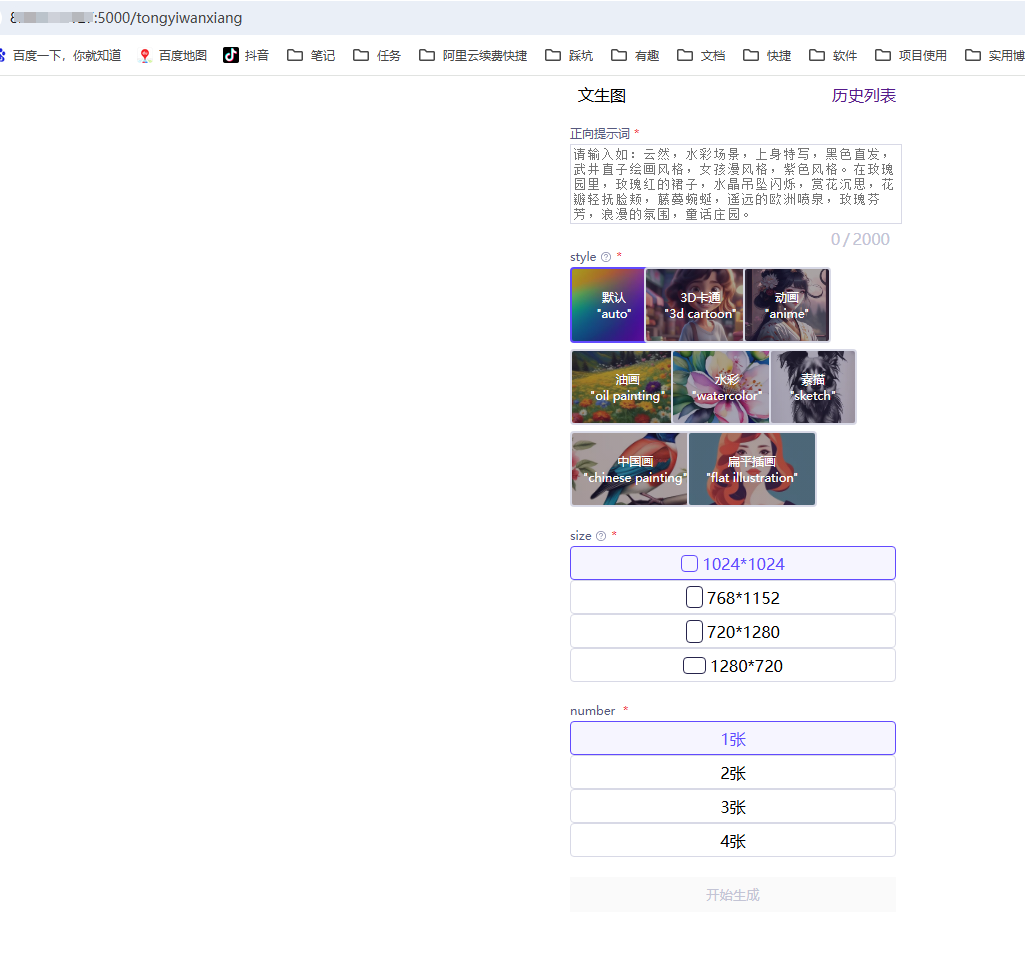1025x965 pixels.
Task: Open the 百度一下 bookmark
Action: tap(61, 56)
